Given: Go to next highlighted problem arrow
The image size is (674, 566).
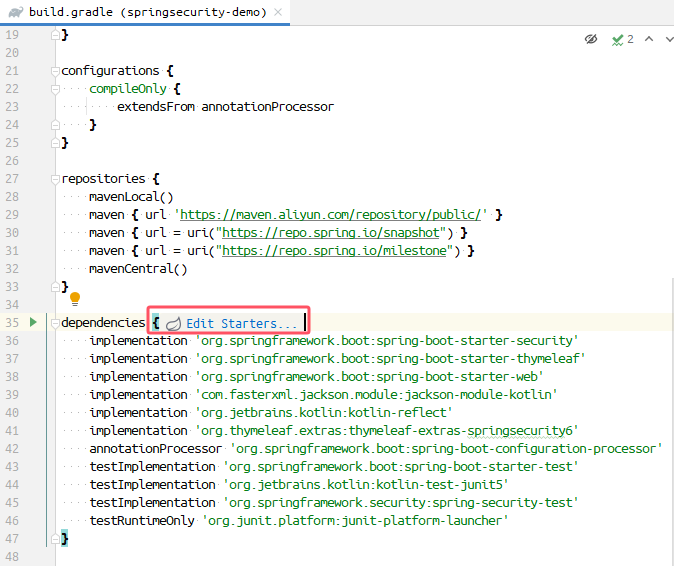Looking at the screenshot, I should click(x=669, y=39).
